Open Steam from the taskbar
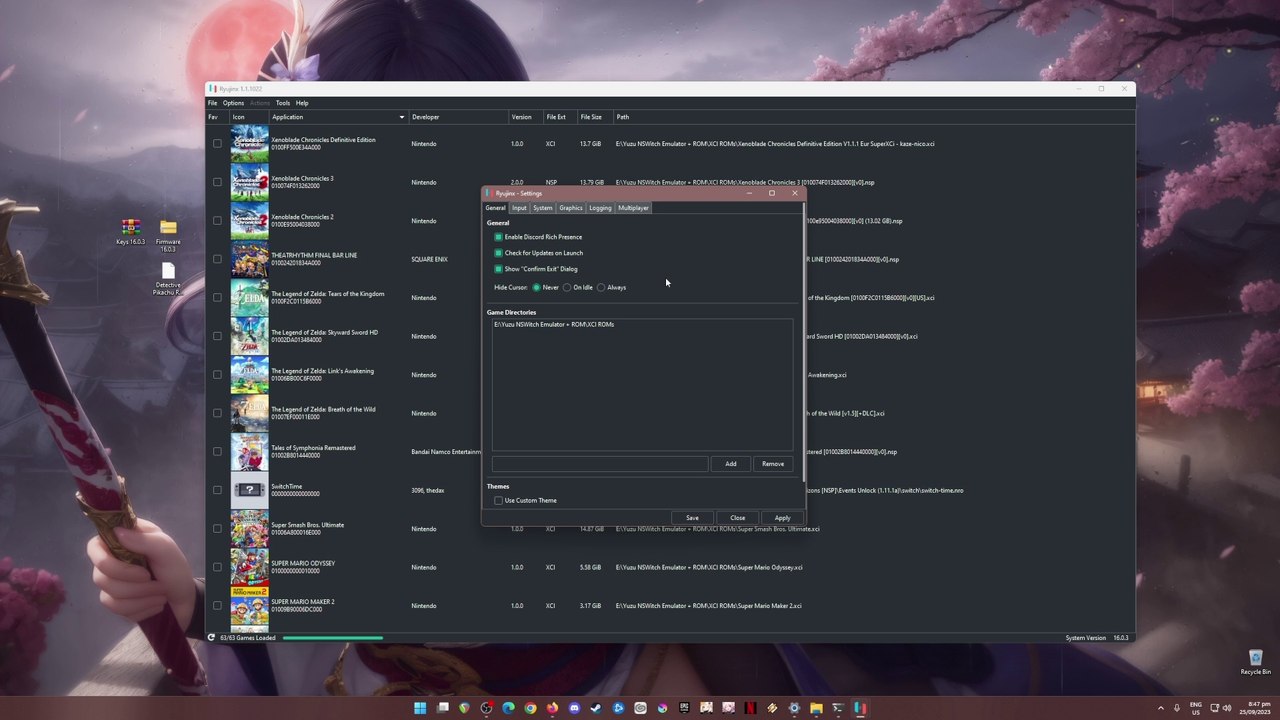 [x=596, y=708]
